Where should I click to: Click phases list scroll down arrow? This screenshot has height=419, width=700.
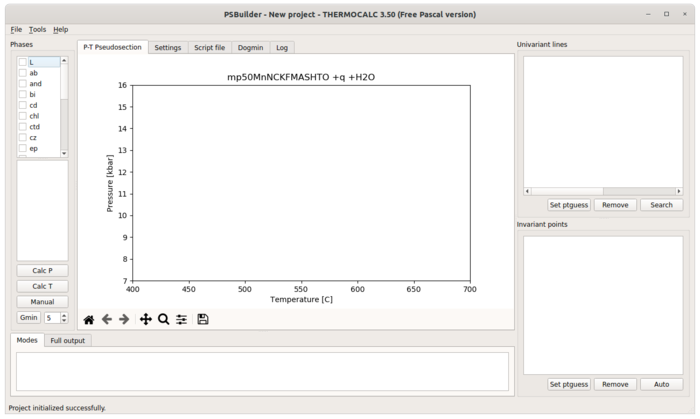coord(64,153)
